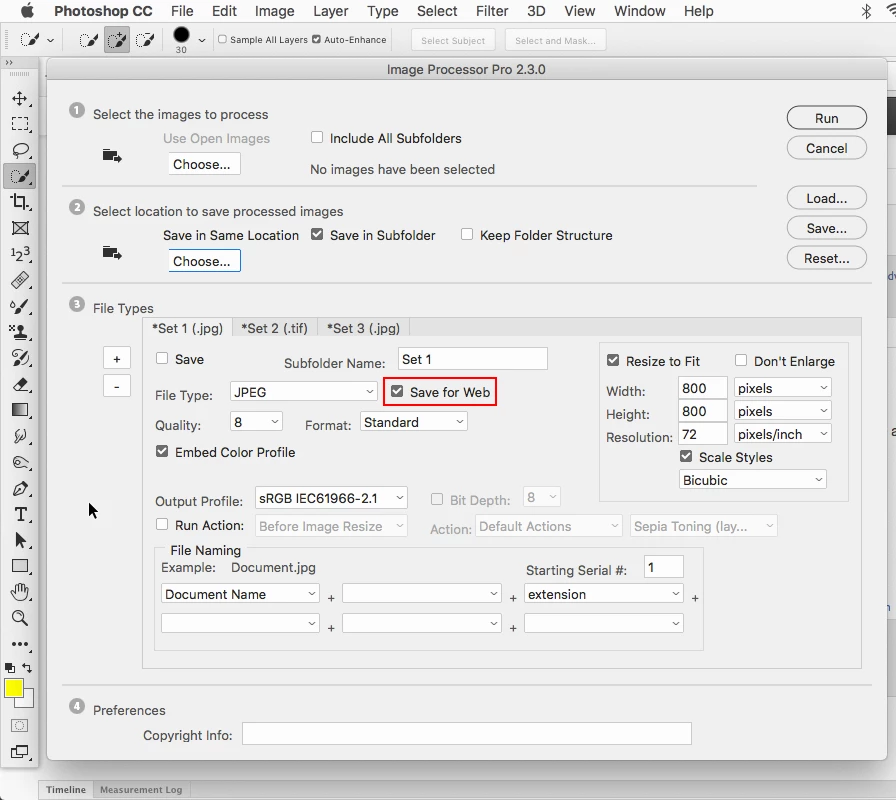Viewport: 896px width, 800px height.
Task: Enable the Don't Enlarge option
Action: (741, 361)
